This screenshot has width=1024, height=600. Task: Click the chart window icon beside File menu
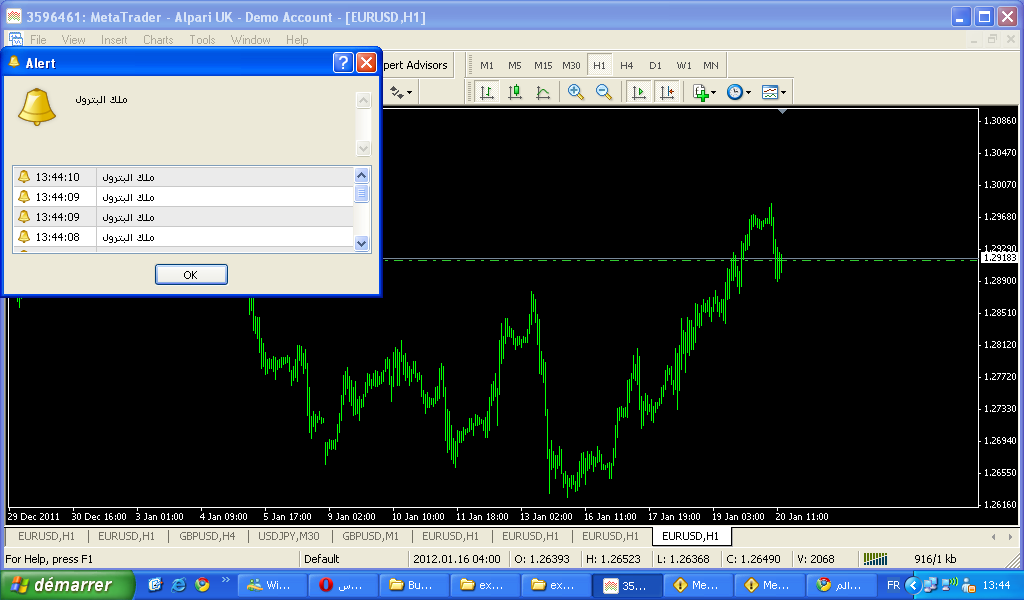click(x=16, y=40)
